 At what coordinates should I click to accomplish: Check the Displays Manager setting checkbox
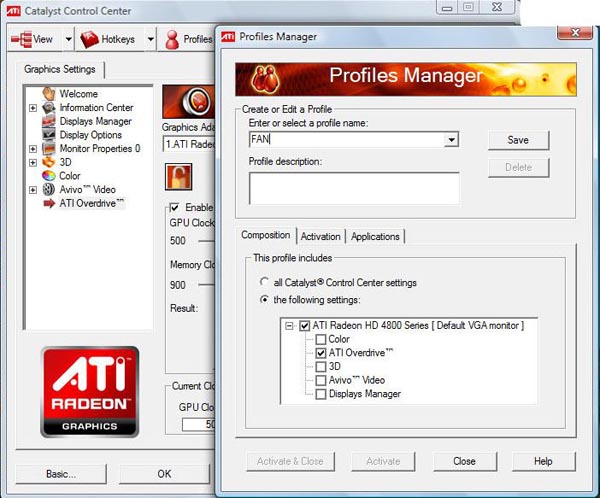321,394
